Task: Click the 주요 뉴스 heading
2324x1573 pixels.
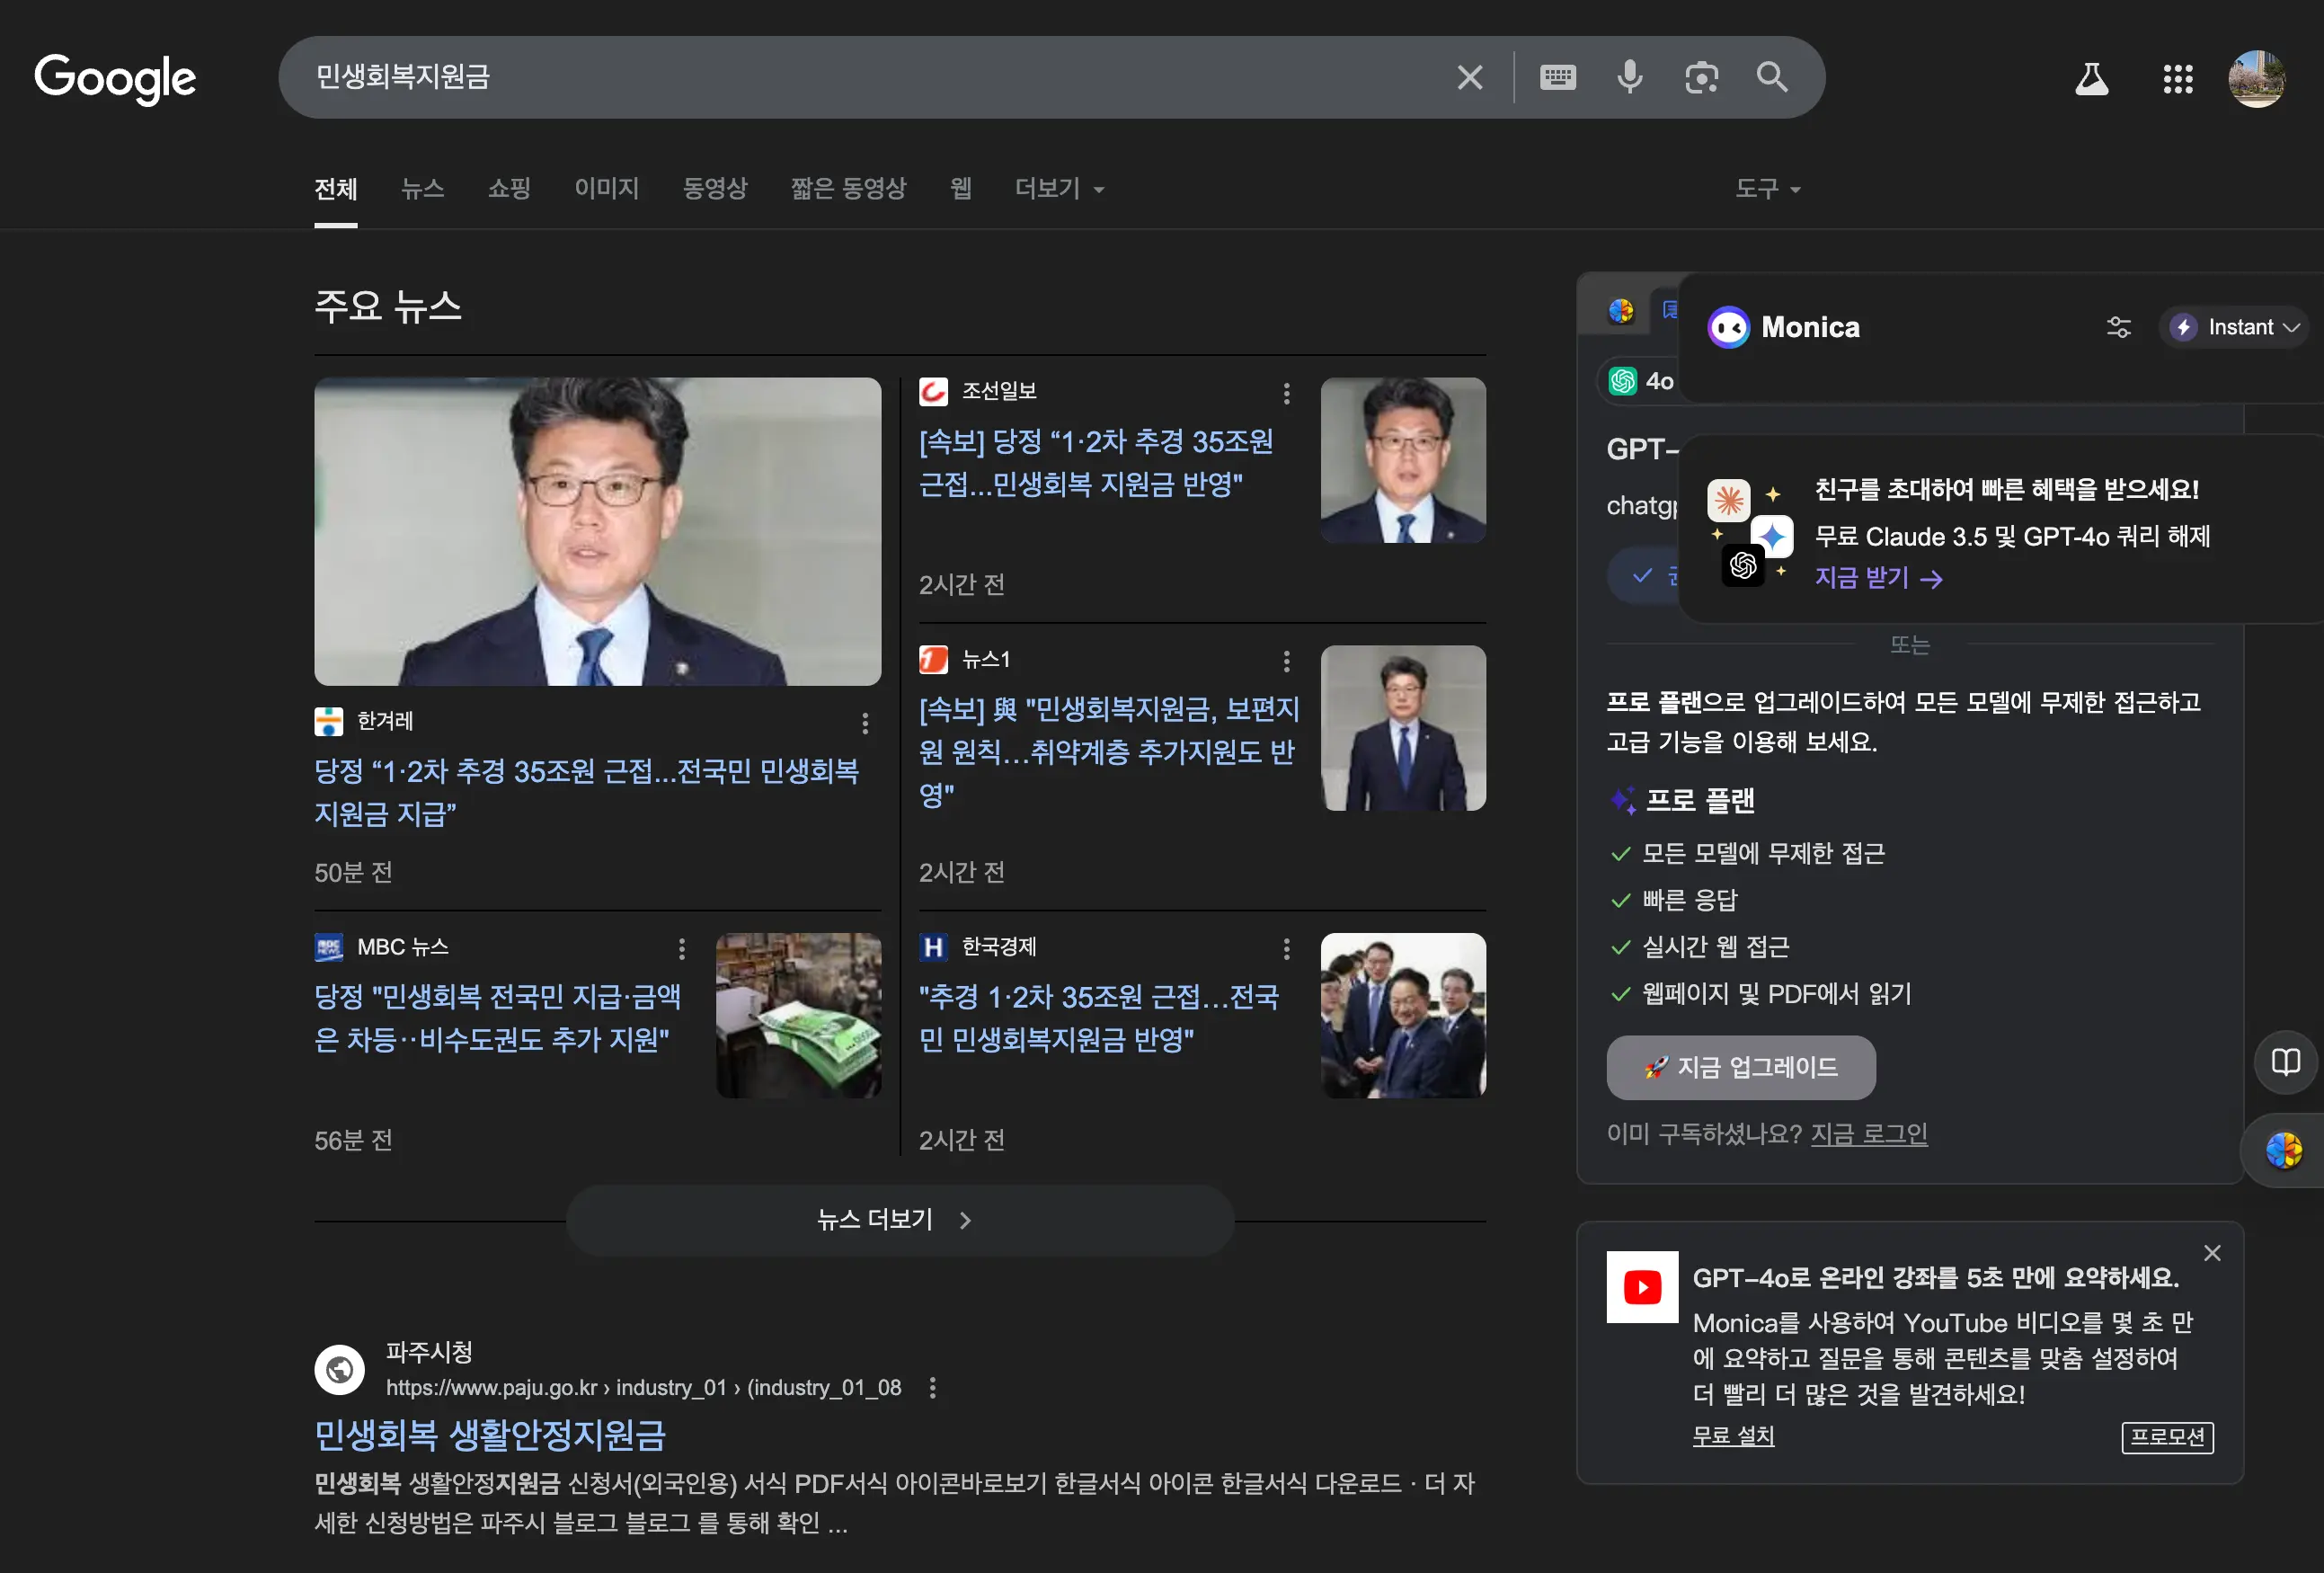Action: coord(388,305)
